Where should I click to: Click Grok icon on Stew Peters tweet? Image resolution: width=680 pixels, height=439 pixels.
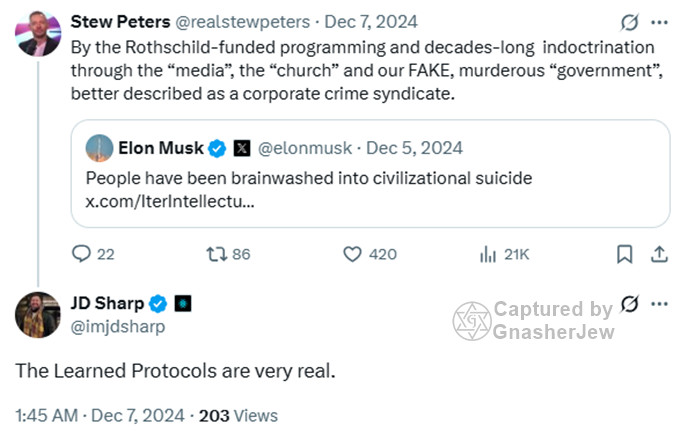pyautogui.click(x=630, y=22)
